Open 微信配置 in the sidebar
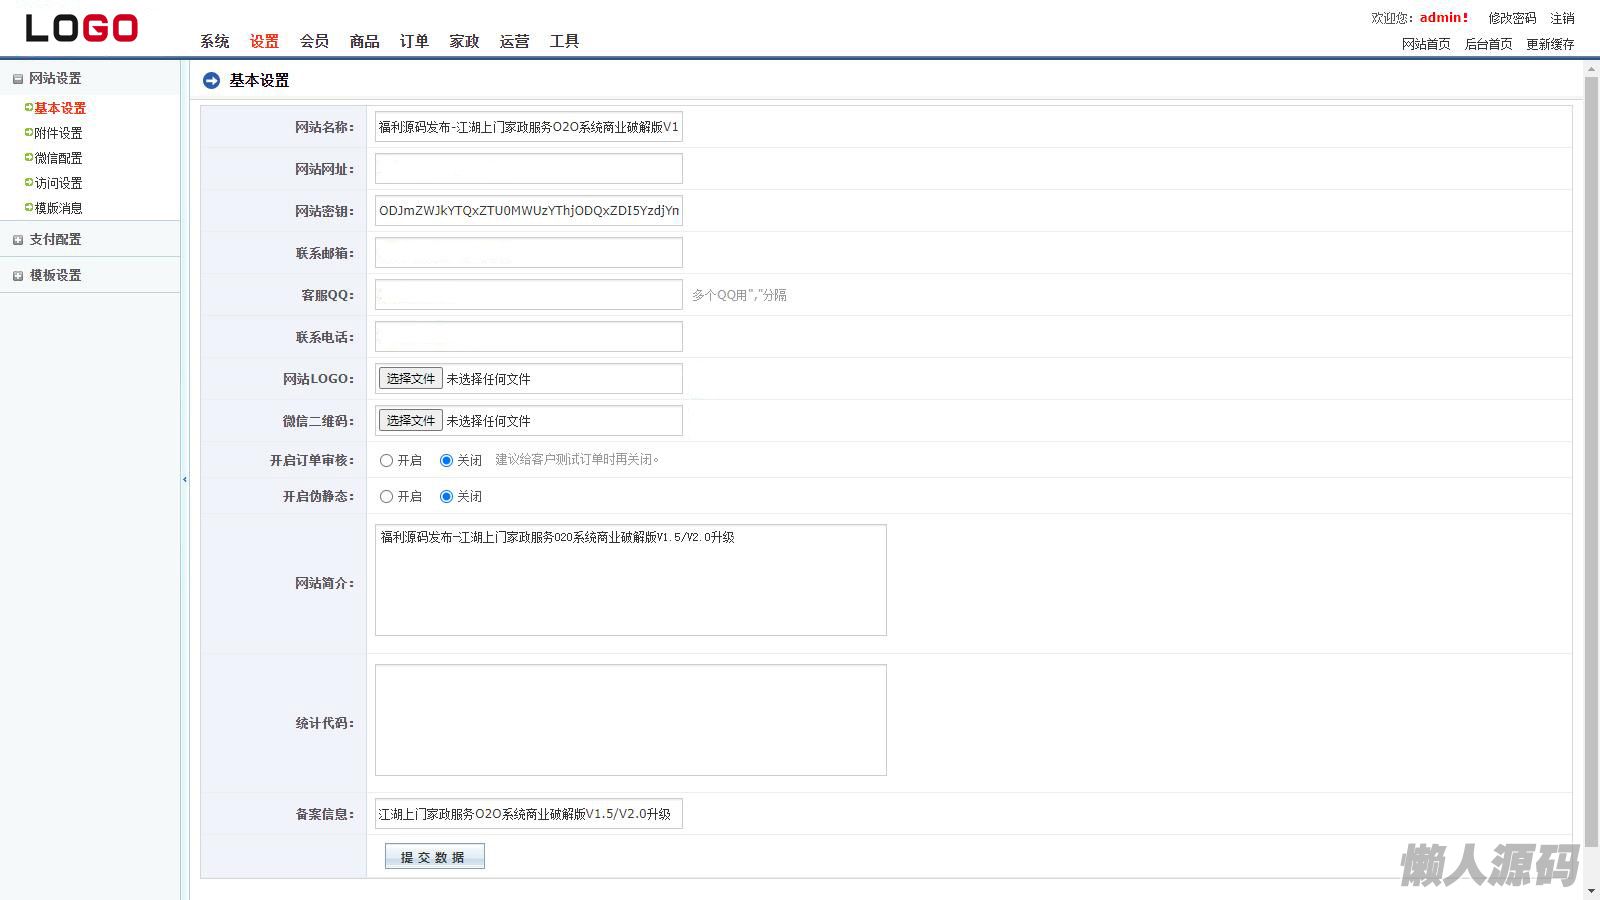Screen dimensions: 1600x900 click(58, 158)
